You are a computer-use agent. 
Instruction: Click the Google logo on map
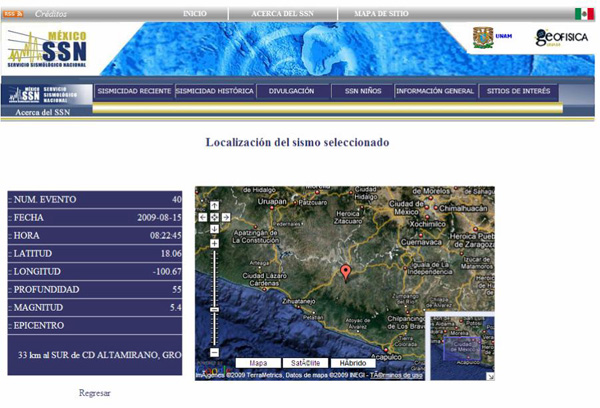tap(212, 370)
